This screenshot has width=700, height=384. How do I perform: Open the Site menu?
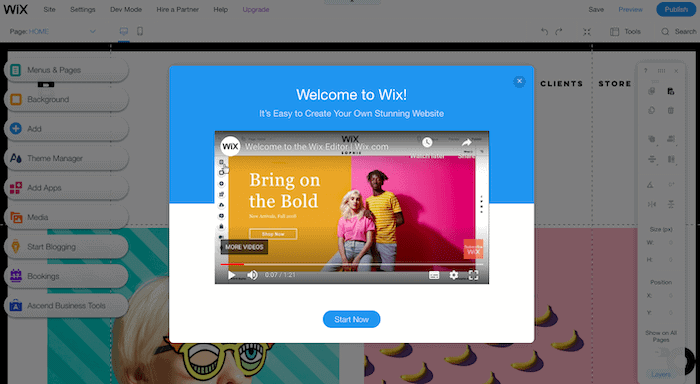click(x=50, y=9)
